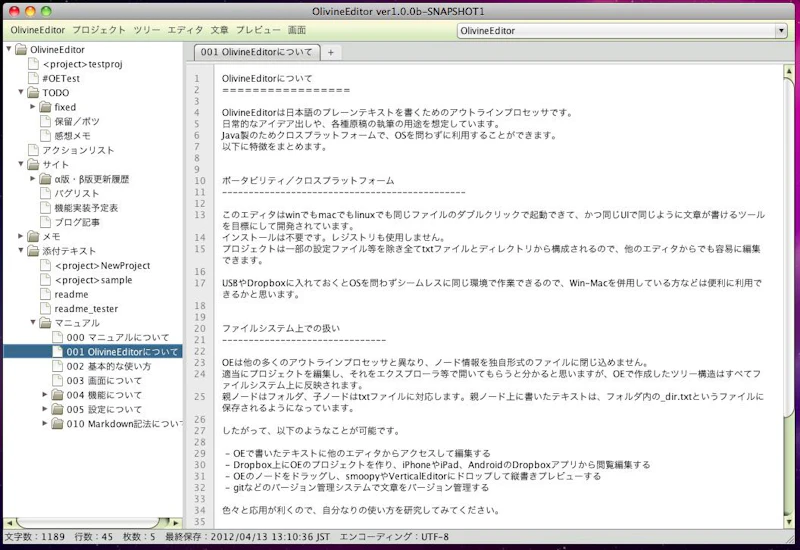Open the プロジェクト menu
Screen dimensions: 800x550
point(93,30)
